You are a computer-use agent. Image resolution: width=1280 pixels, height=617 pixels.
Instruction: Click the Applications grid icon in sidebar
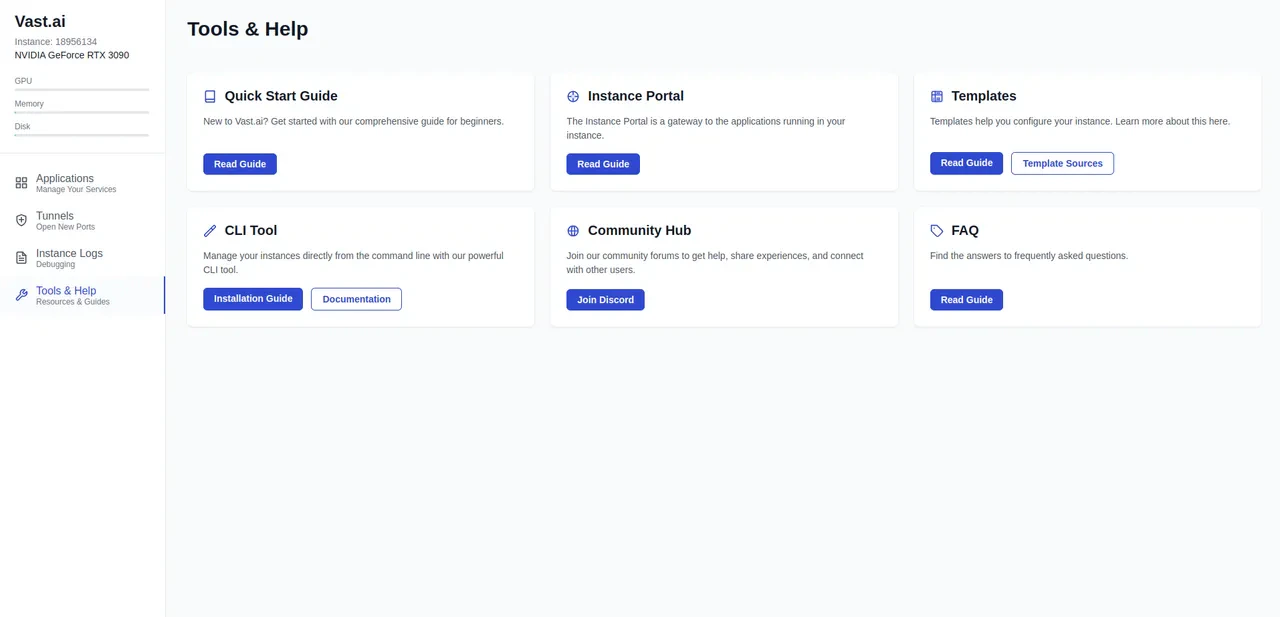tap(21, 183)
